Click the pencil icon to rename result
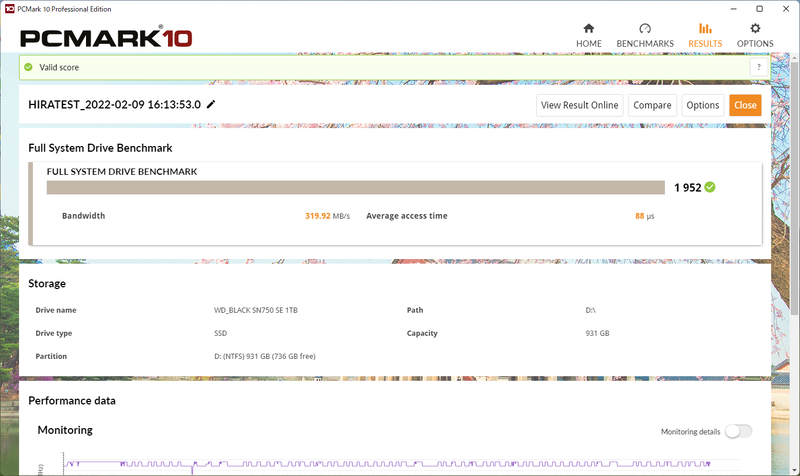This screenshot has width=800, height=476. click(211, 104)
